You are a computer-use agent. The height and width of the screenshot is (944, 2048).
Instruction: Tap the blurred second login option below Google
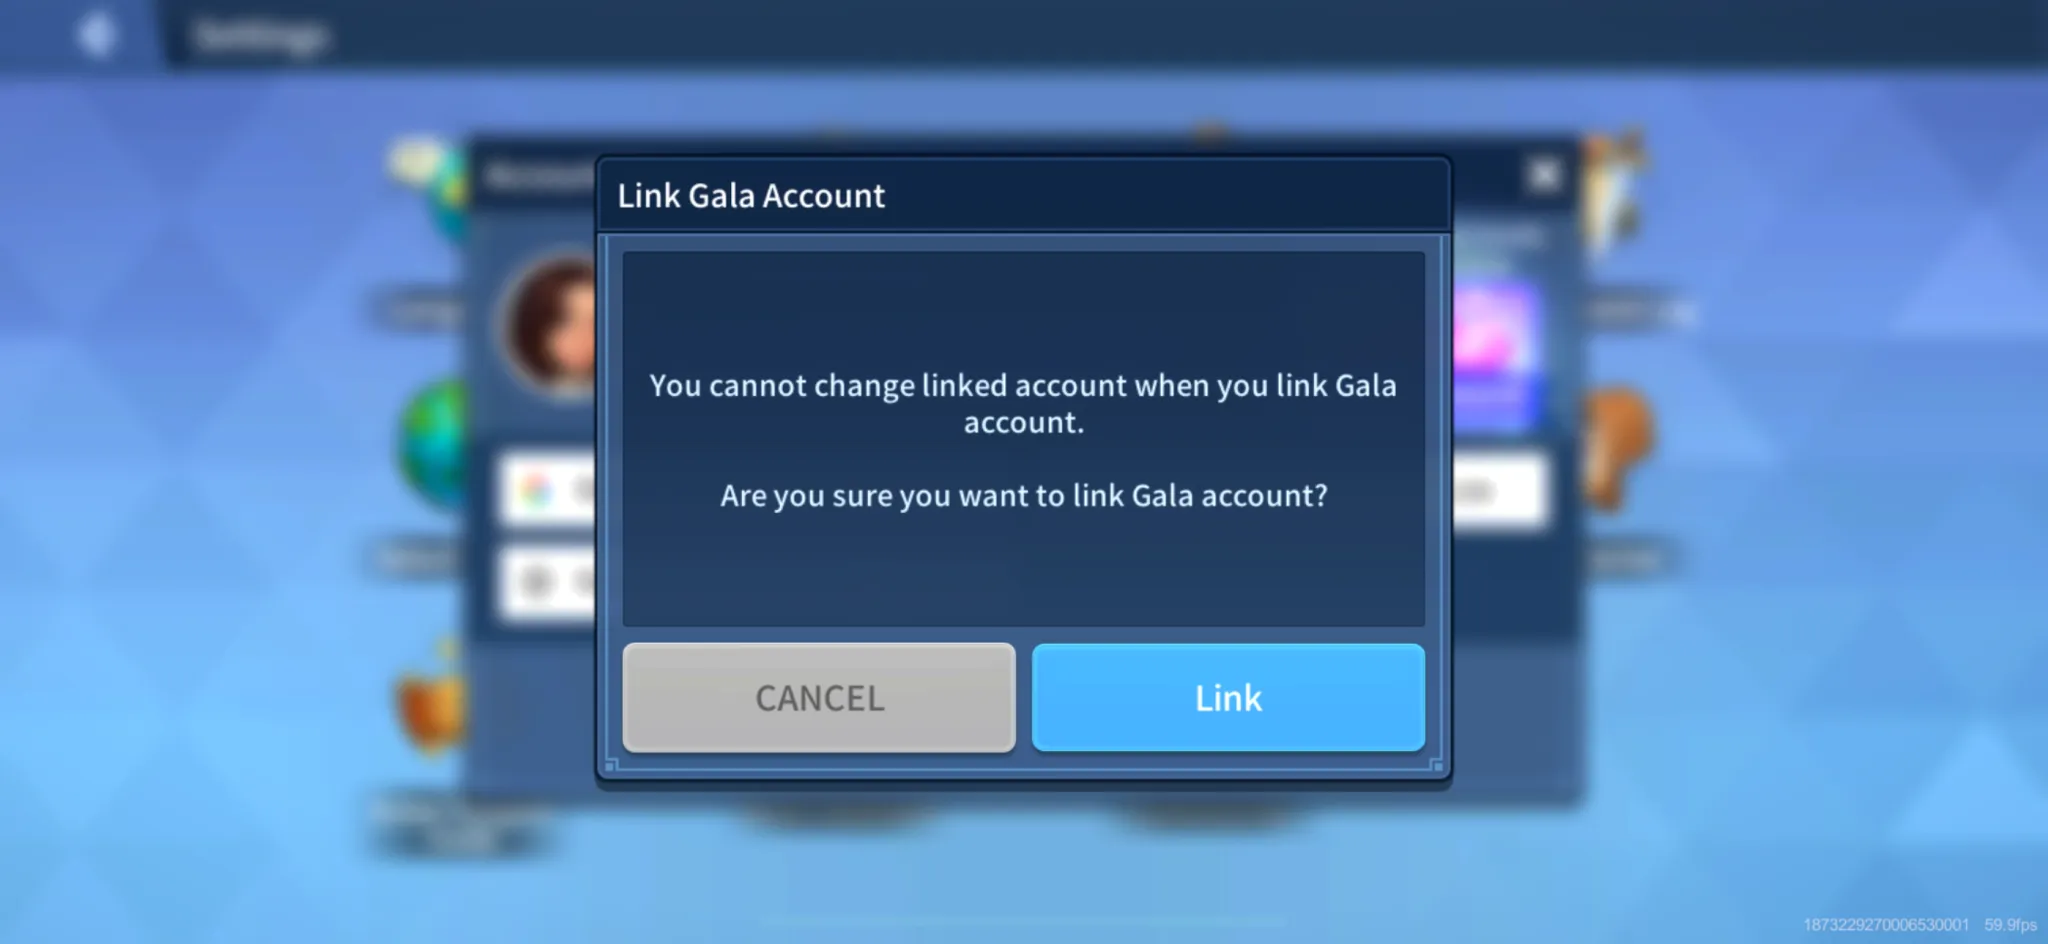(548, 582)
